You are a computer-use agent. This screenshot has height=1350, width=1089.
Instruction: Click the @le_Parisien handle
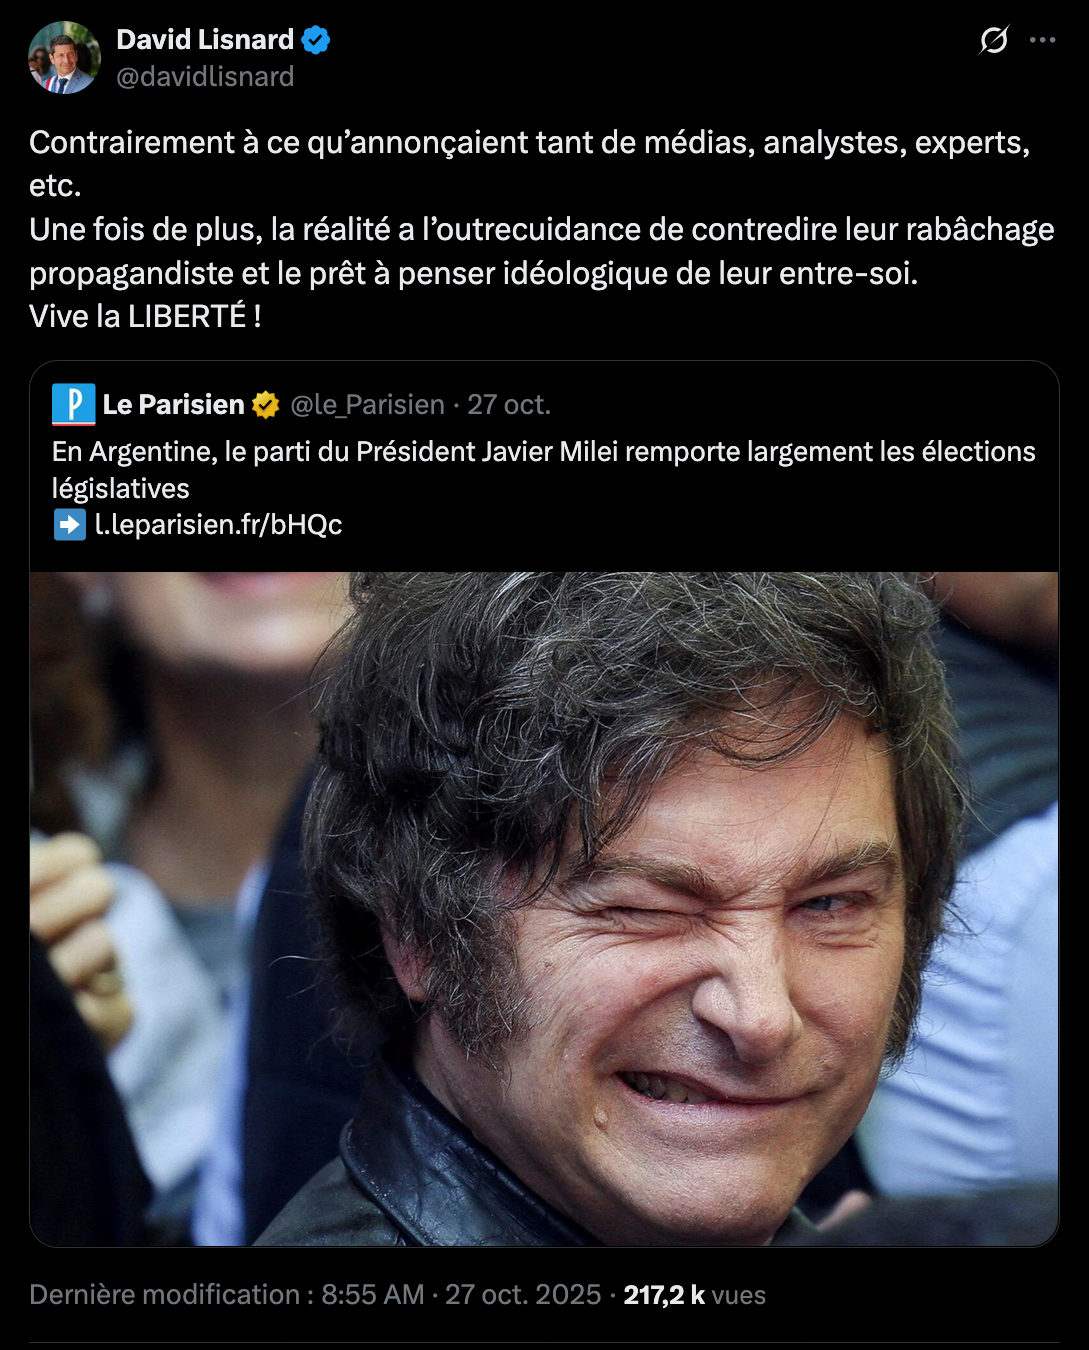coord(367,405)
